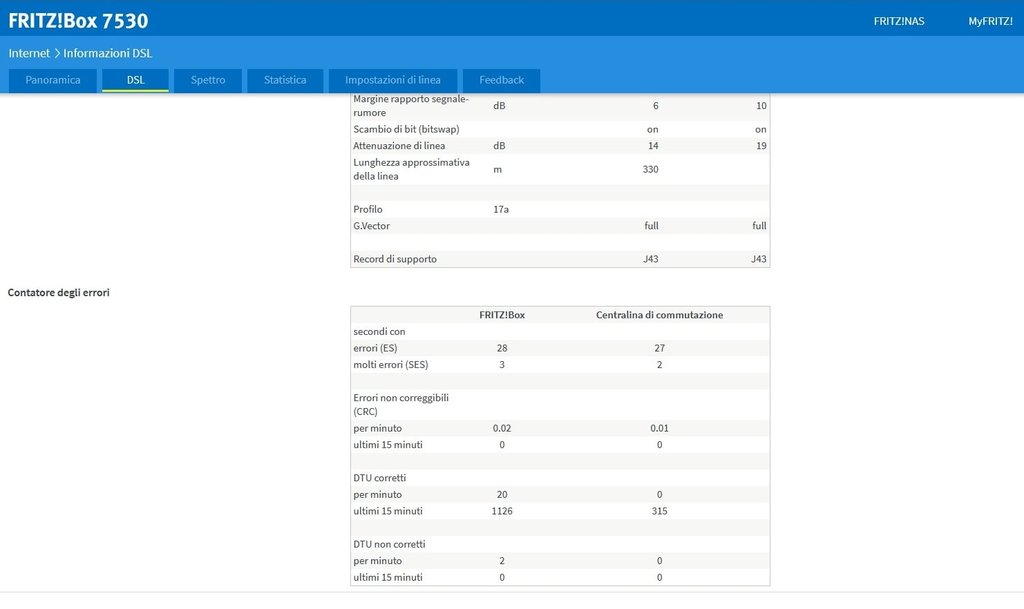Screen dimensions: 1024x609
Task: Click Informazioni DSL in the breadcrumb
Action: coord(108,53)
